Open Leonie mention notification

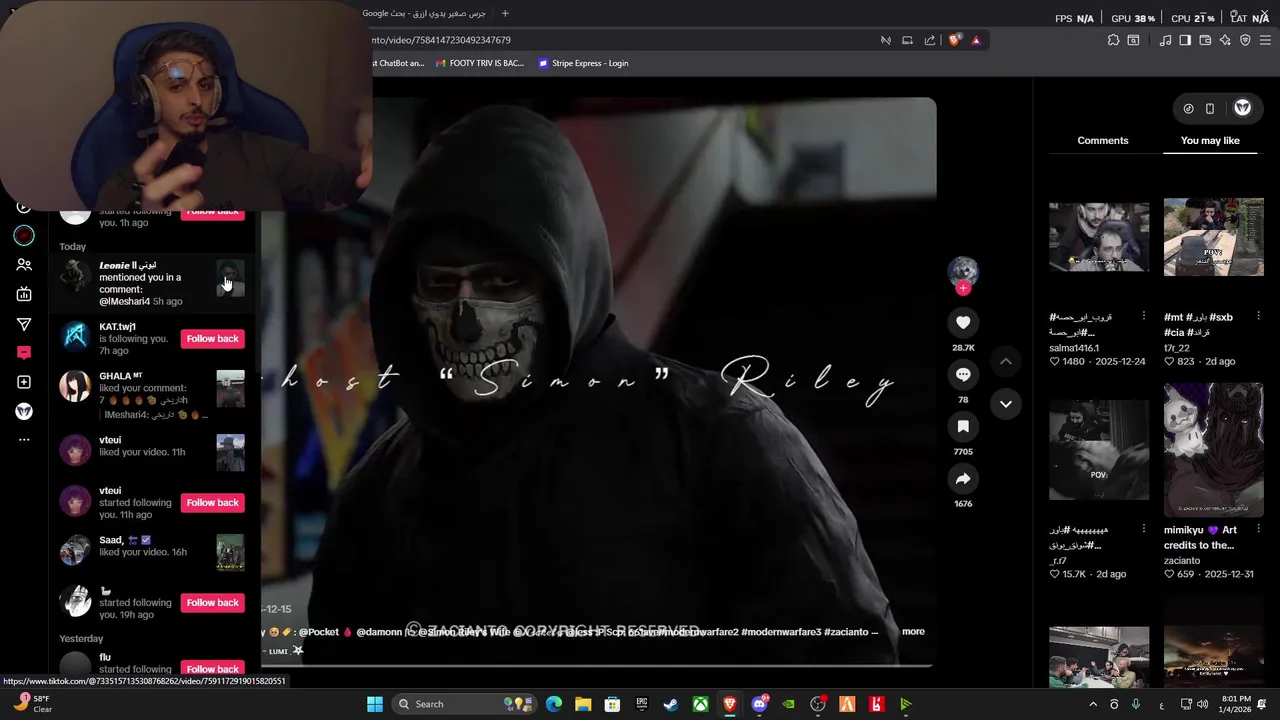click(x=152, y=283)
